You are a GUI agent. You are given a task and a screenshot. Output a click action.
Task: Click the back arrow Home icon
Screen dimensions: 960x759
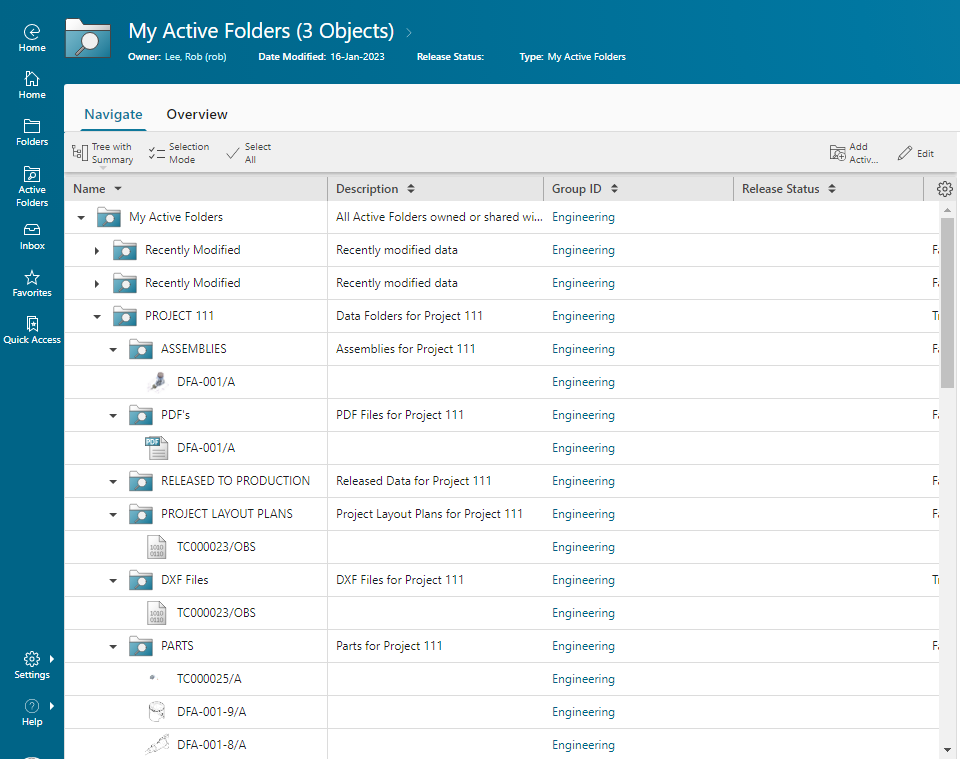tap(32, 38)
